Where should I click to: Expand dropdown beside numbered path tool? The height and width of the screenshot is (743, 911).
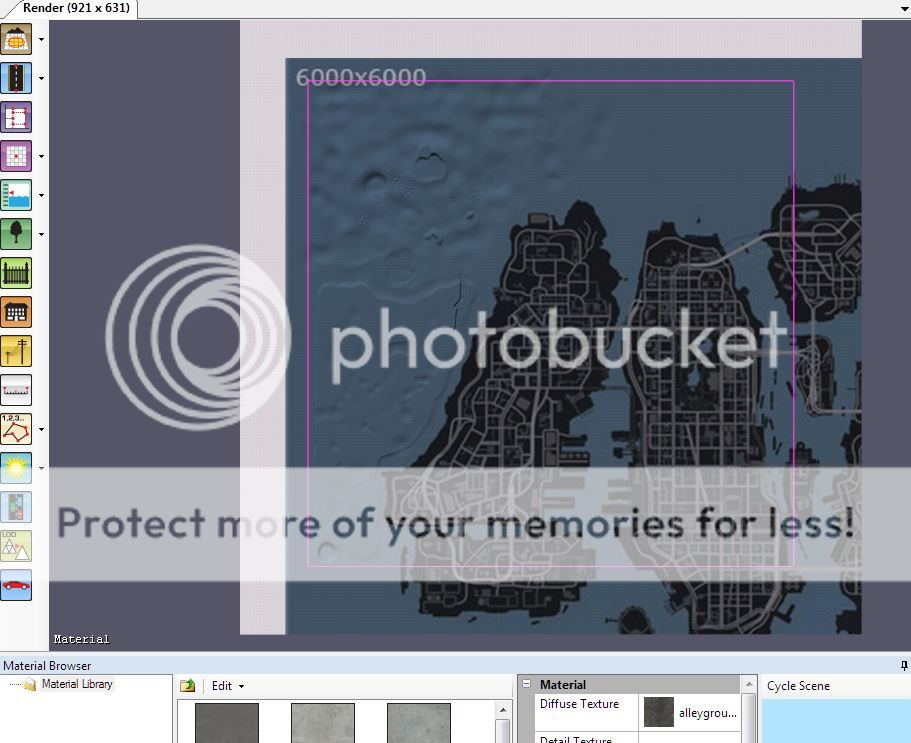41,429
